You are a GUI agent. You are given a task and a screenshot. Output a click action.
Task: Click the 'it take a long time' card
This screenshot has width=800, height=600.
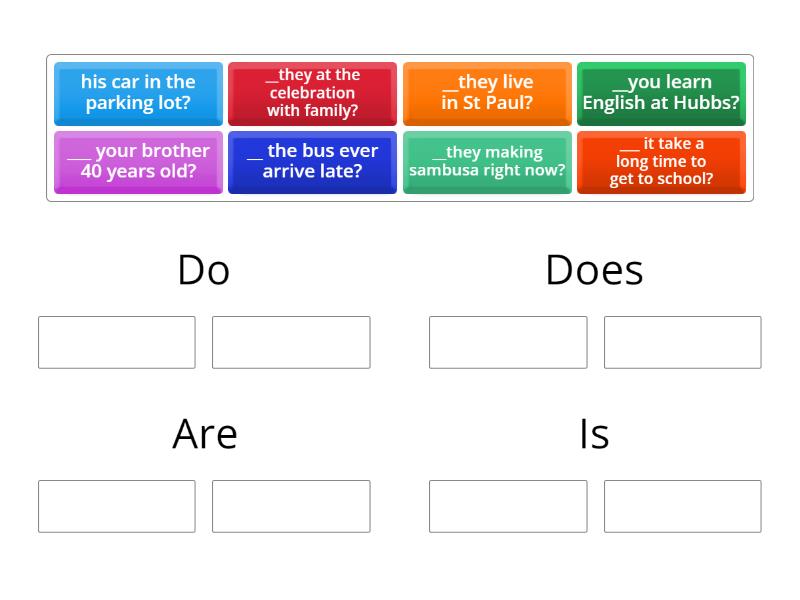(661, 162)
